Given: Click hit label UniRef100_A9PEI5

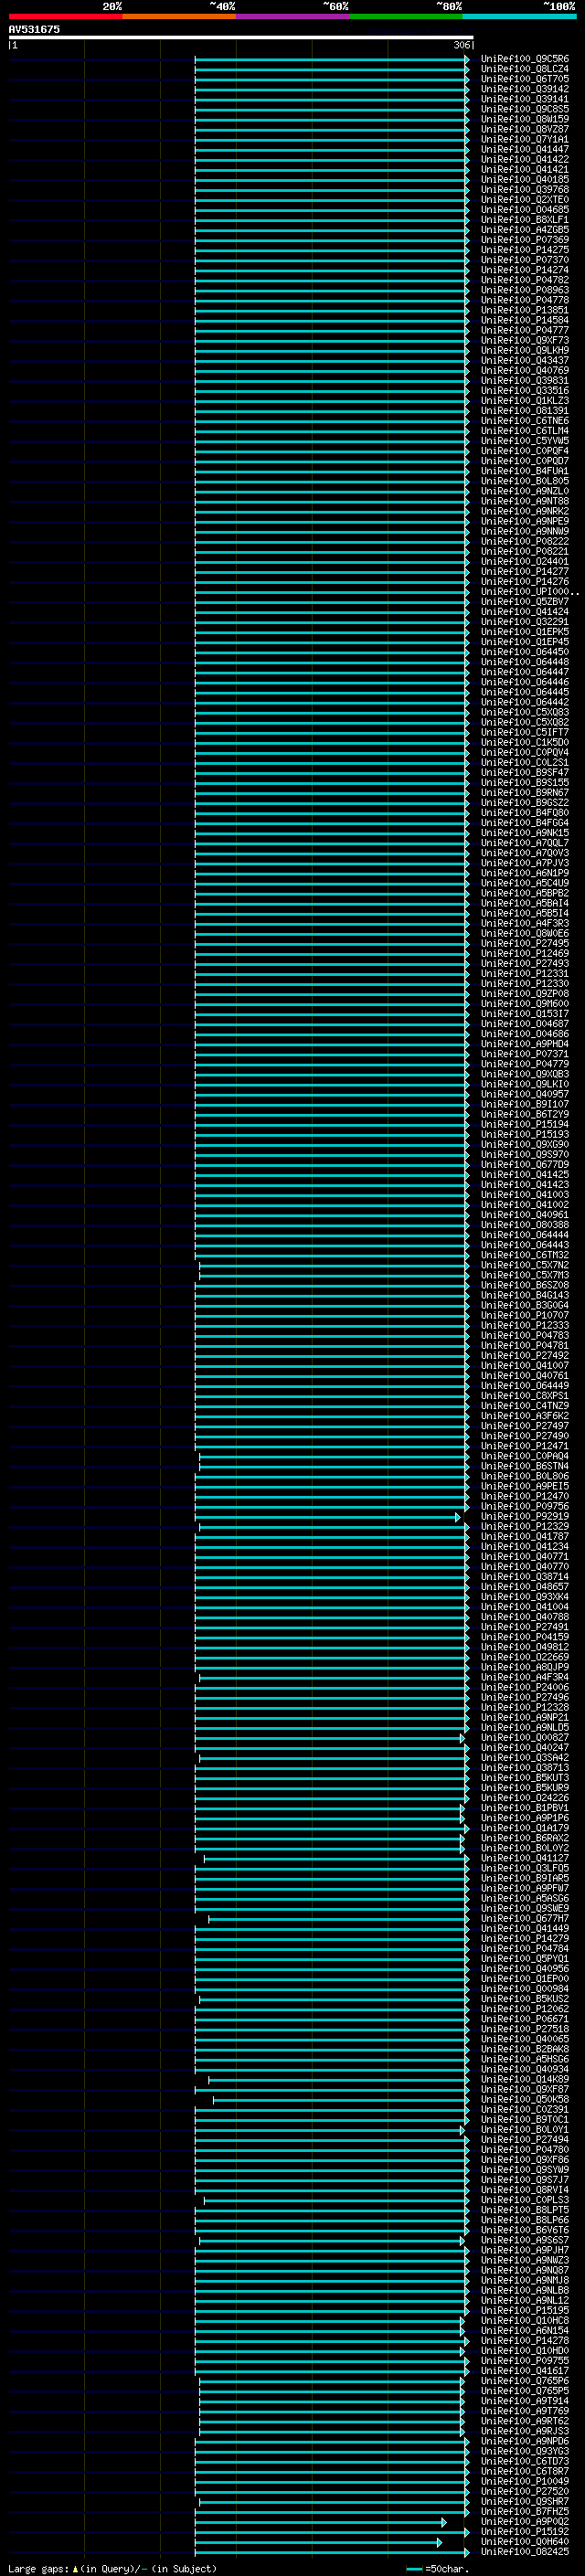Looking at the screenshot, I should coord(525,1486).
